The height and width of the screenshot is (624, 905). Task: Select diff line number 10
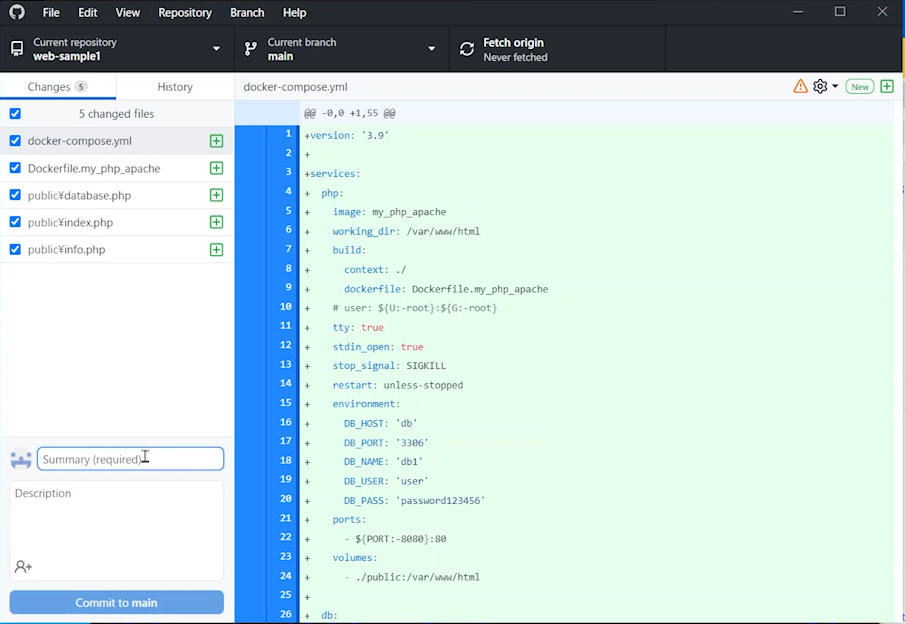tap(286, 307)
